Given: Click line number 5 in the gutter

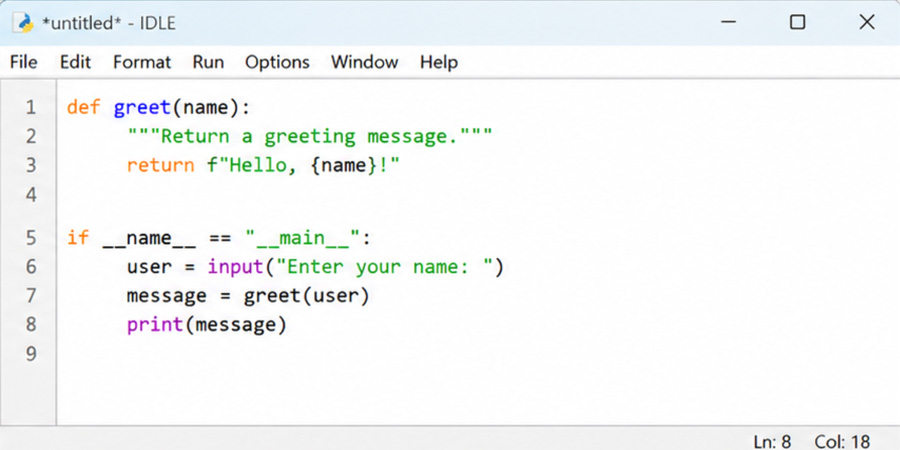Looking at the screenshot, I should pos(30,238).
